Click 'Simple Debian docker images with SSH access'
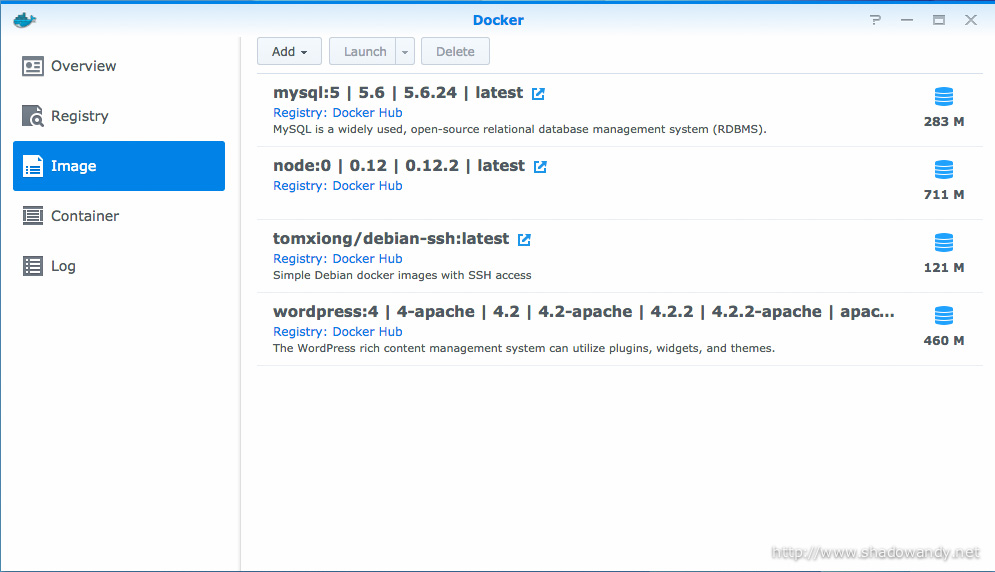The height and width of the screenshot is (572, 995). [x=402, y=276]
